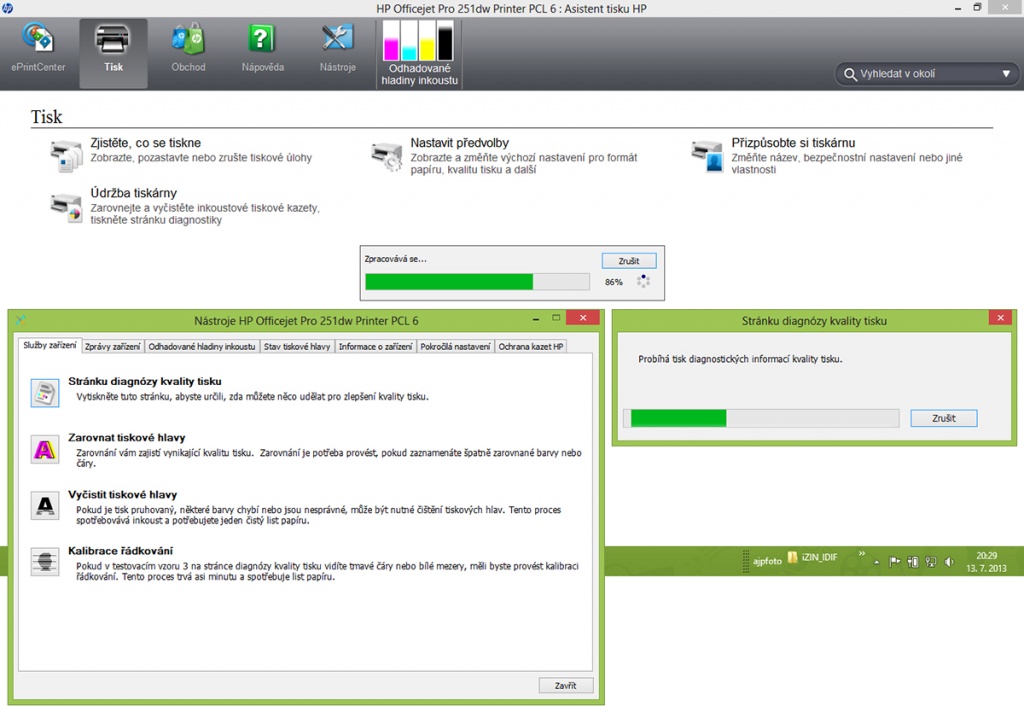This screenshot has width=1024, height=706.
Task: Open the 'Nastavit předvolby' link
Action: pyautogui.click(x=459, y=143)
